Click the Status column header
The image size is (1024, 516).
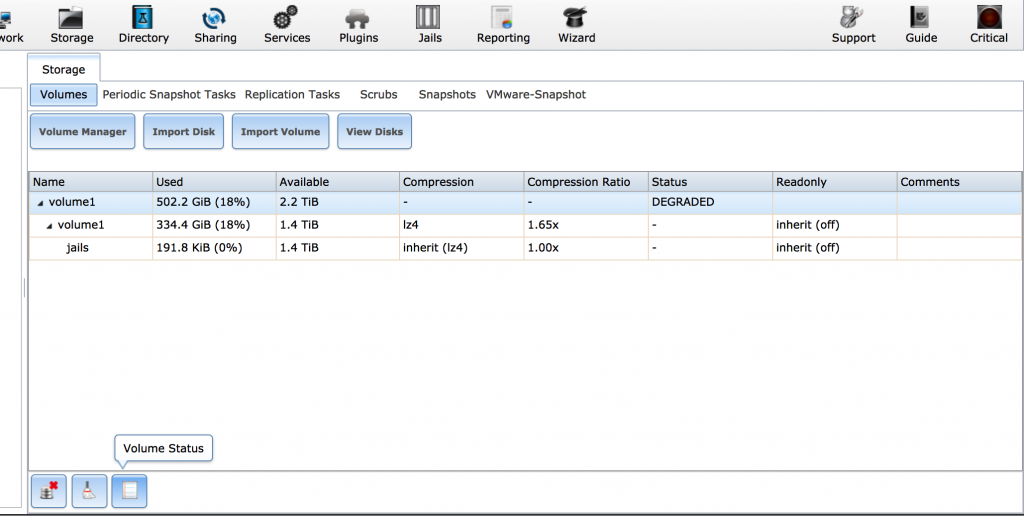(x=710, y=182)
